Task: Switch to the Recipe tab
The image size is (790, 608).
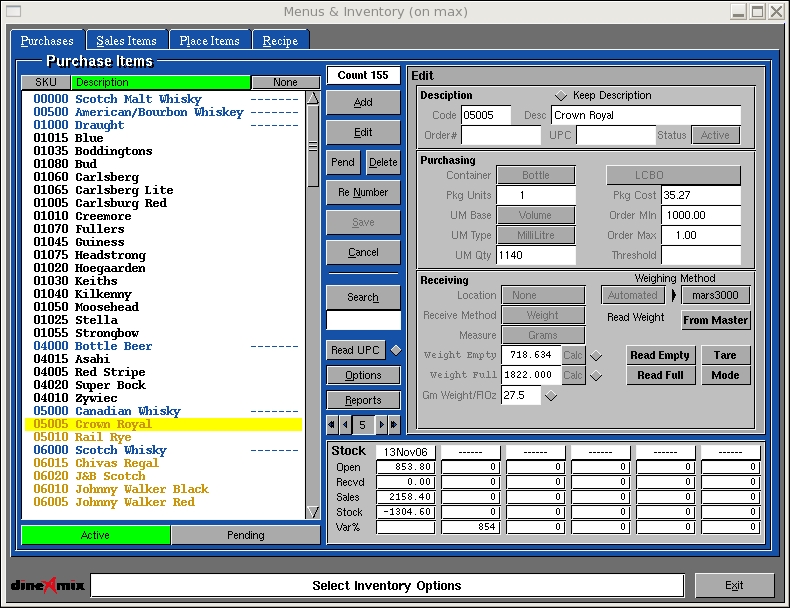Action: pos(280,41)
